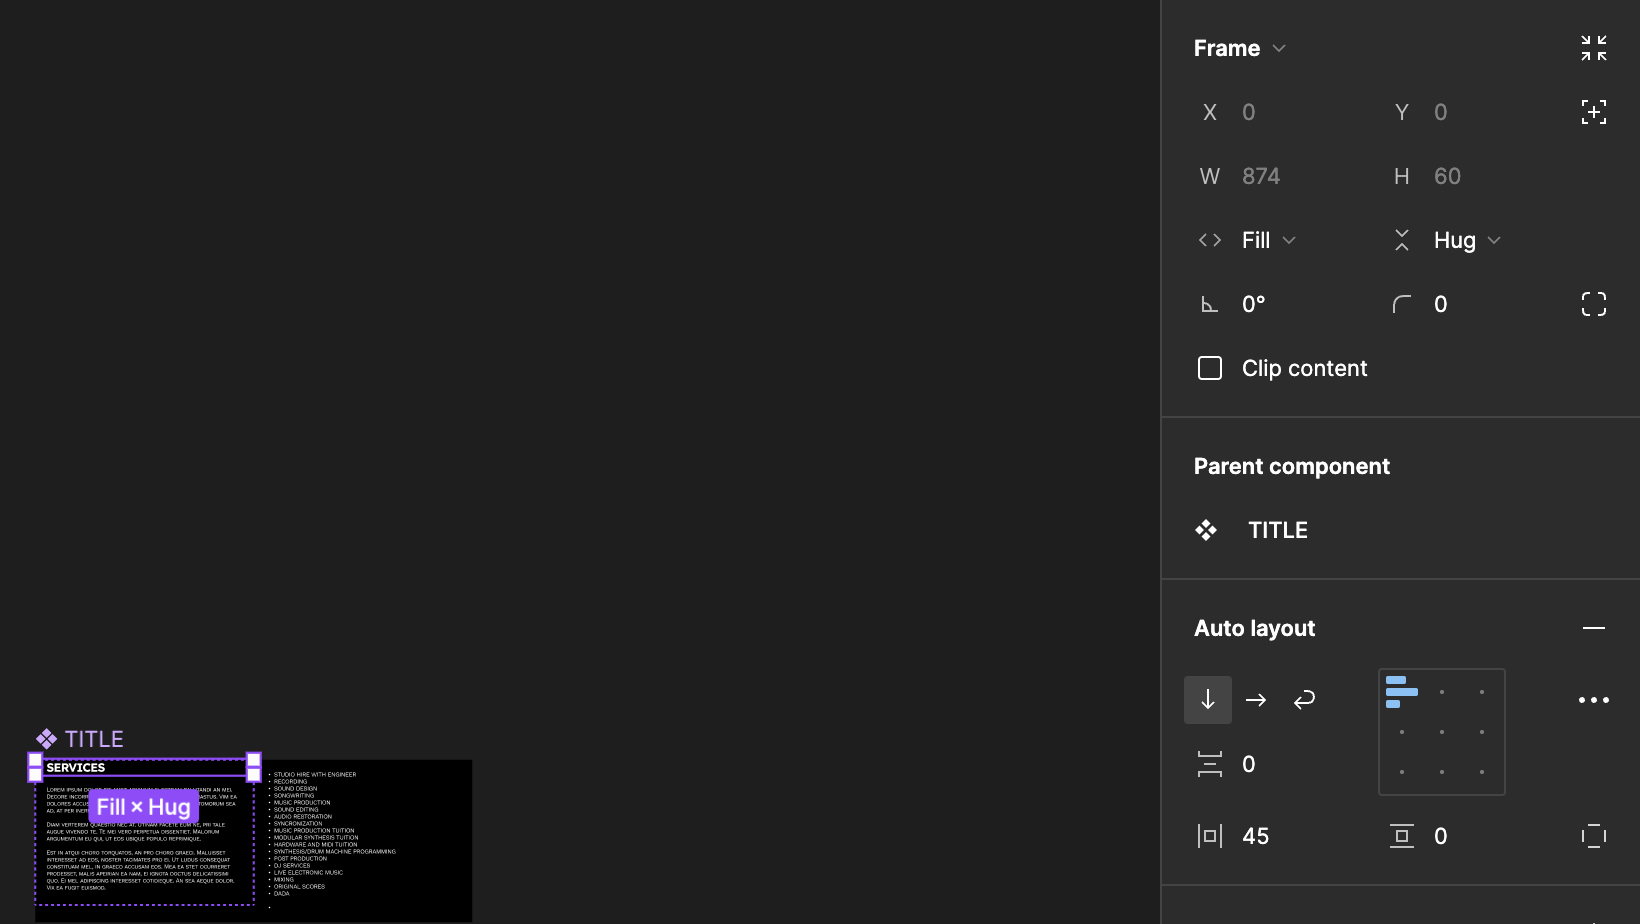Click independent corners icon
The height and width of the screenshot is (924, 1640).
coord(1594,304)
